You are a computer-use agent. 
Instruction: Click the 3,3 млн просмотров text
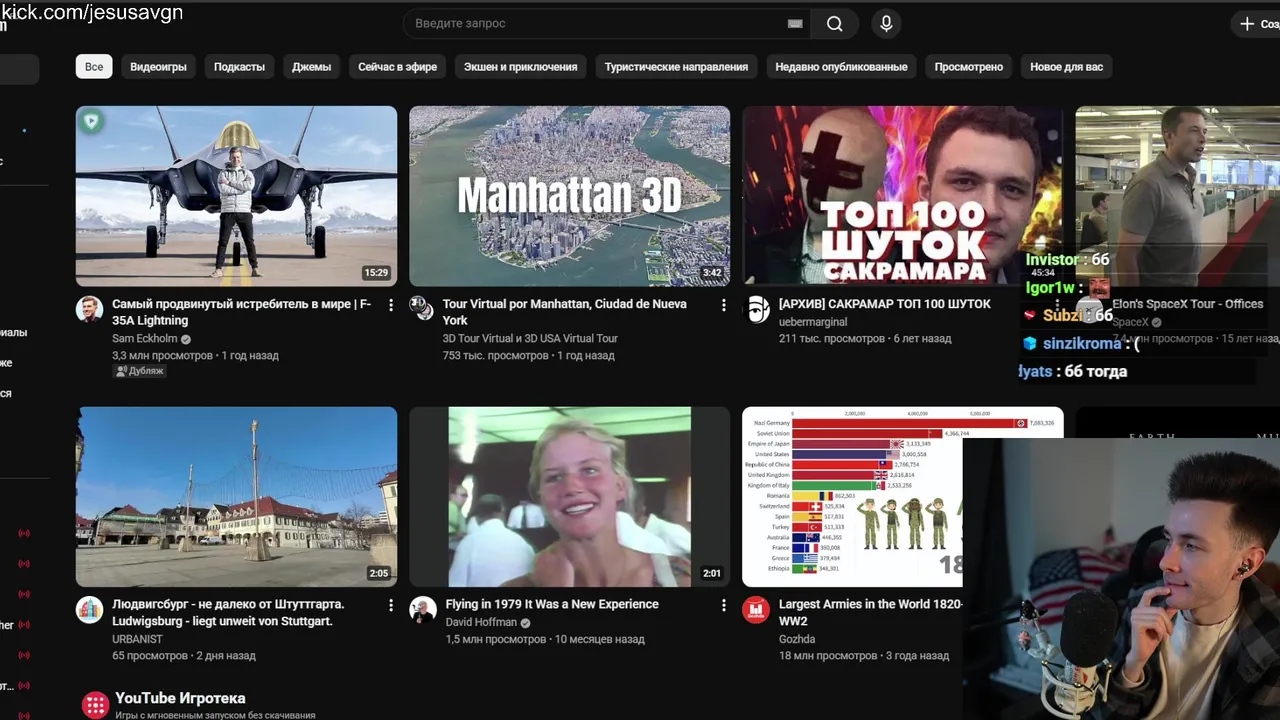pyautogui.click(x=162, y=355)
